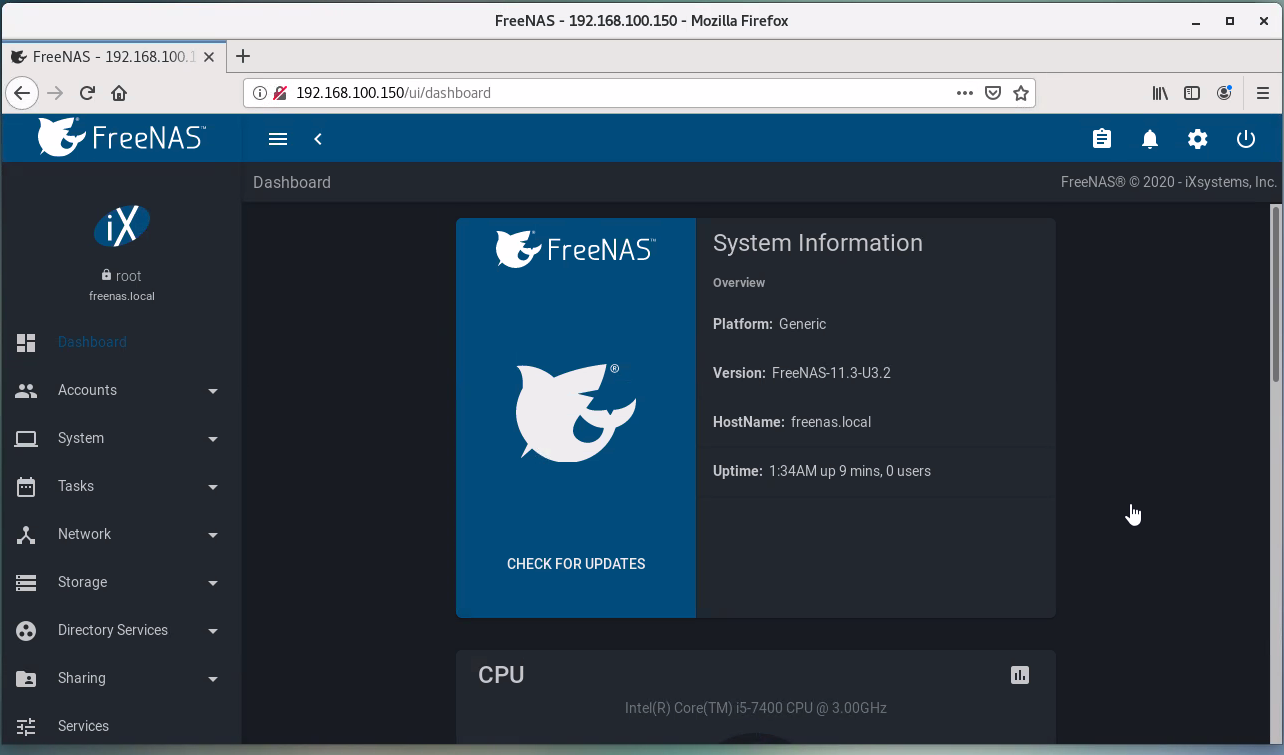Click the iX logo in the sidebar

coord(122,226)
